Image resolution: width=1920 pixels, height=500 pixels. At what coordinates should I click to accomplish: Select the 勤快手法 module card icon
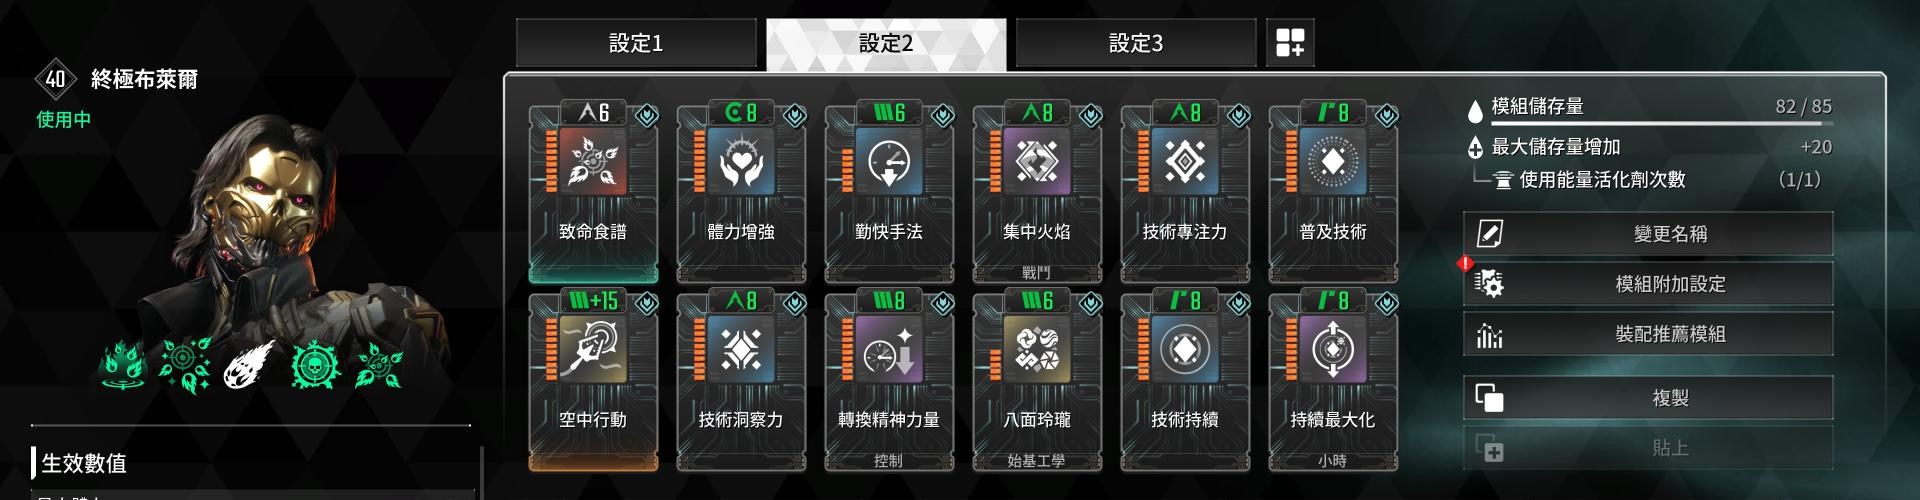(x=888, y=161)
